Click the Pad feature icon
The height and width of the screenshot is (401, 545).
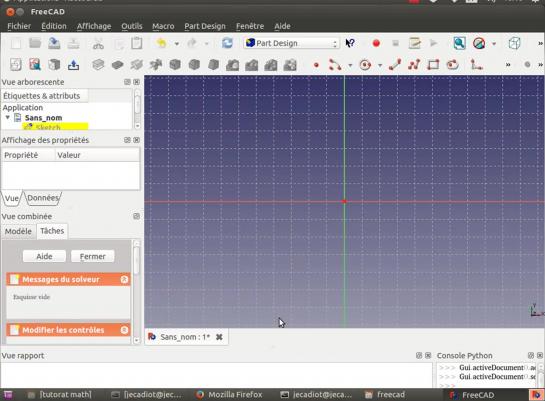[x=98, y=65]
